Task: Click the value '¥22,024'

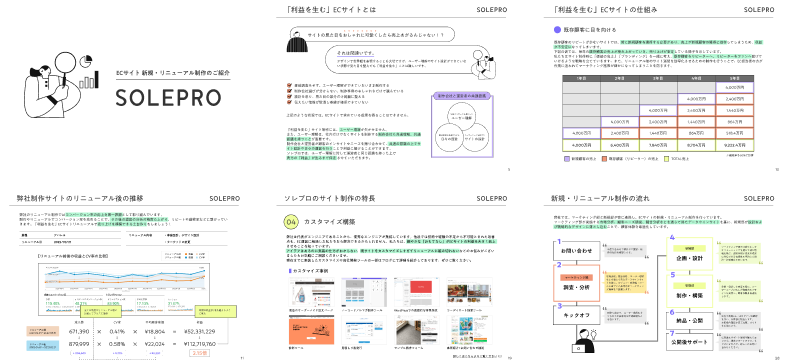Action: [154, 344]
